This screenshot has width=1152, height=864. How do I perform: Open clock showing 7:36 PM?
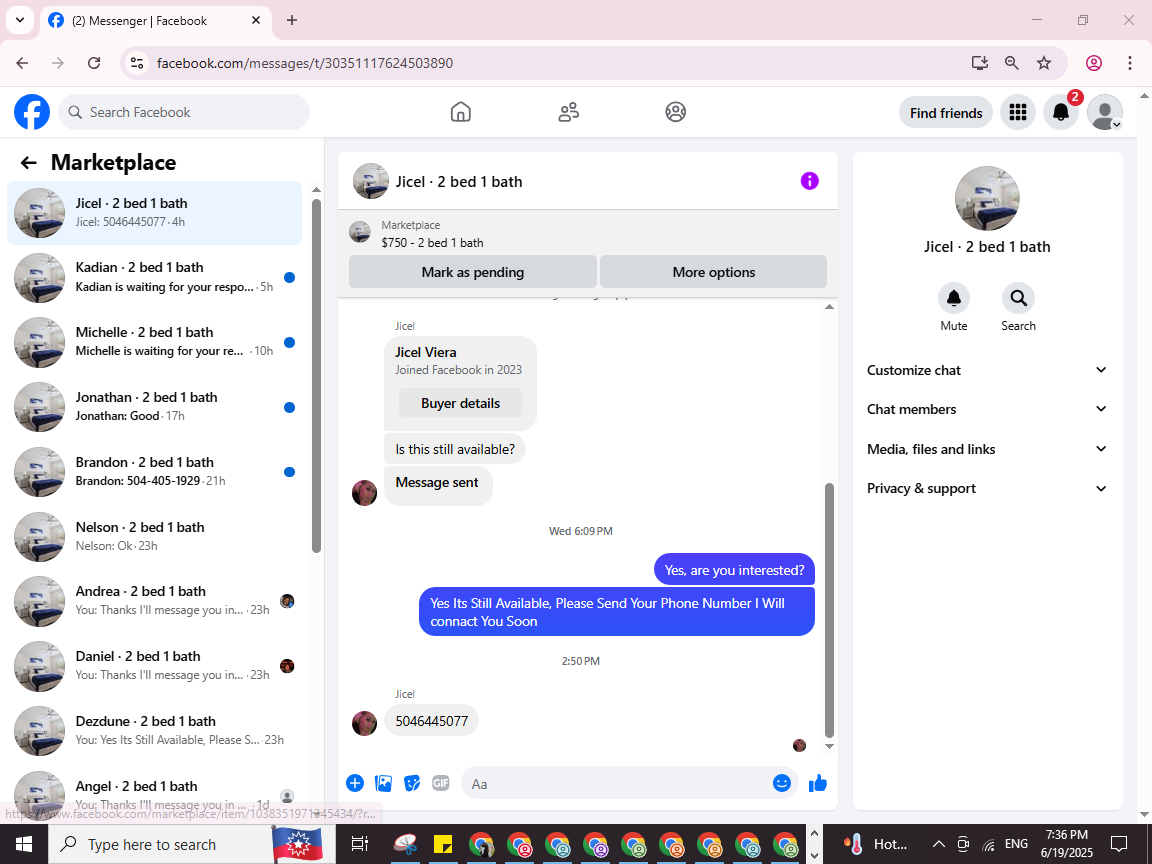pos(1066,843)
